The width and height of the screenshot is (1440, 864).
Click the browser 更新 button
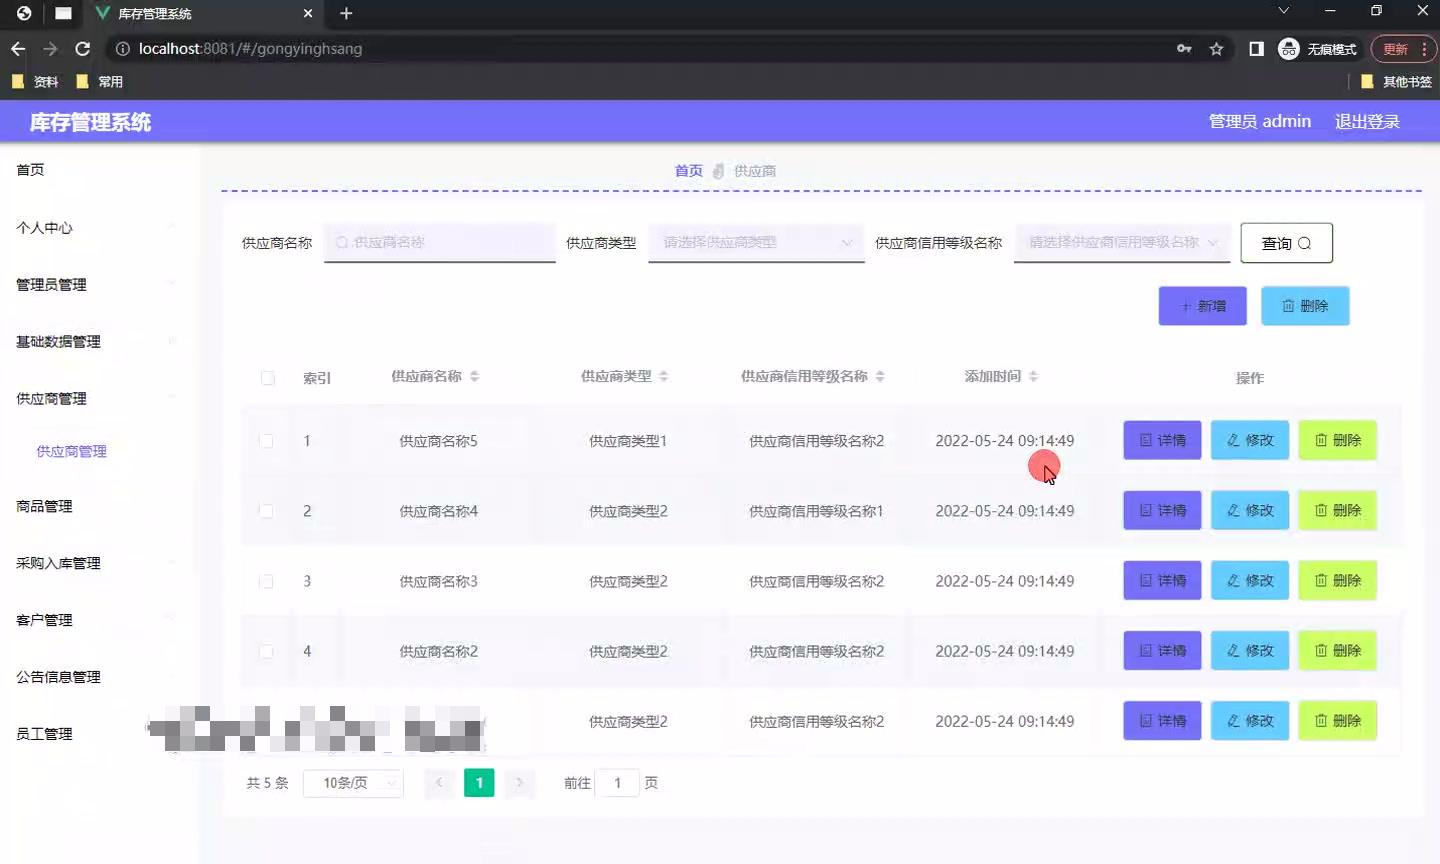(1395, 48)
